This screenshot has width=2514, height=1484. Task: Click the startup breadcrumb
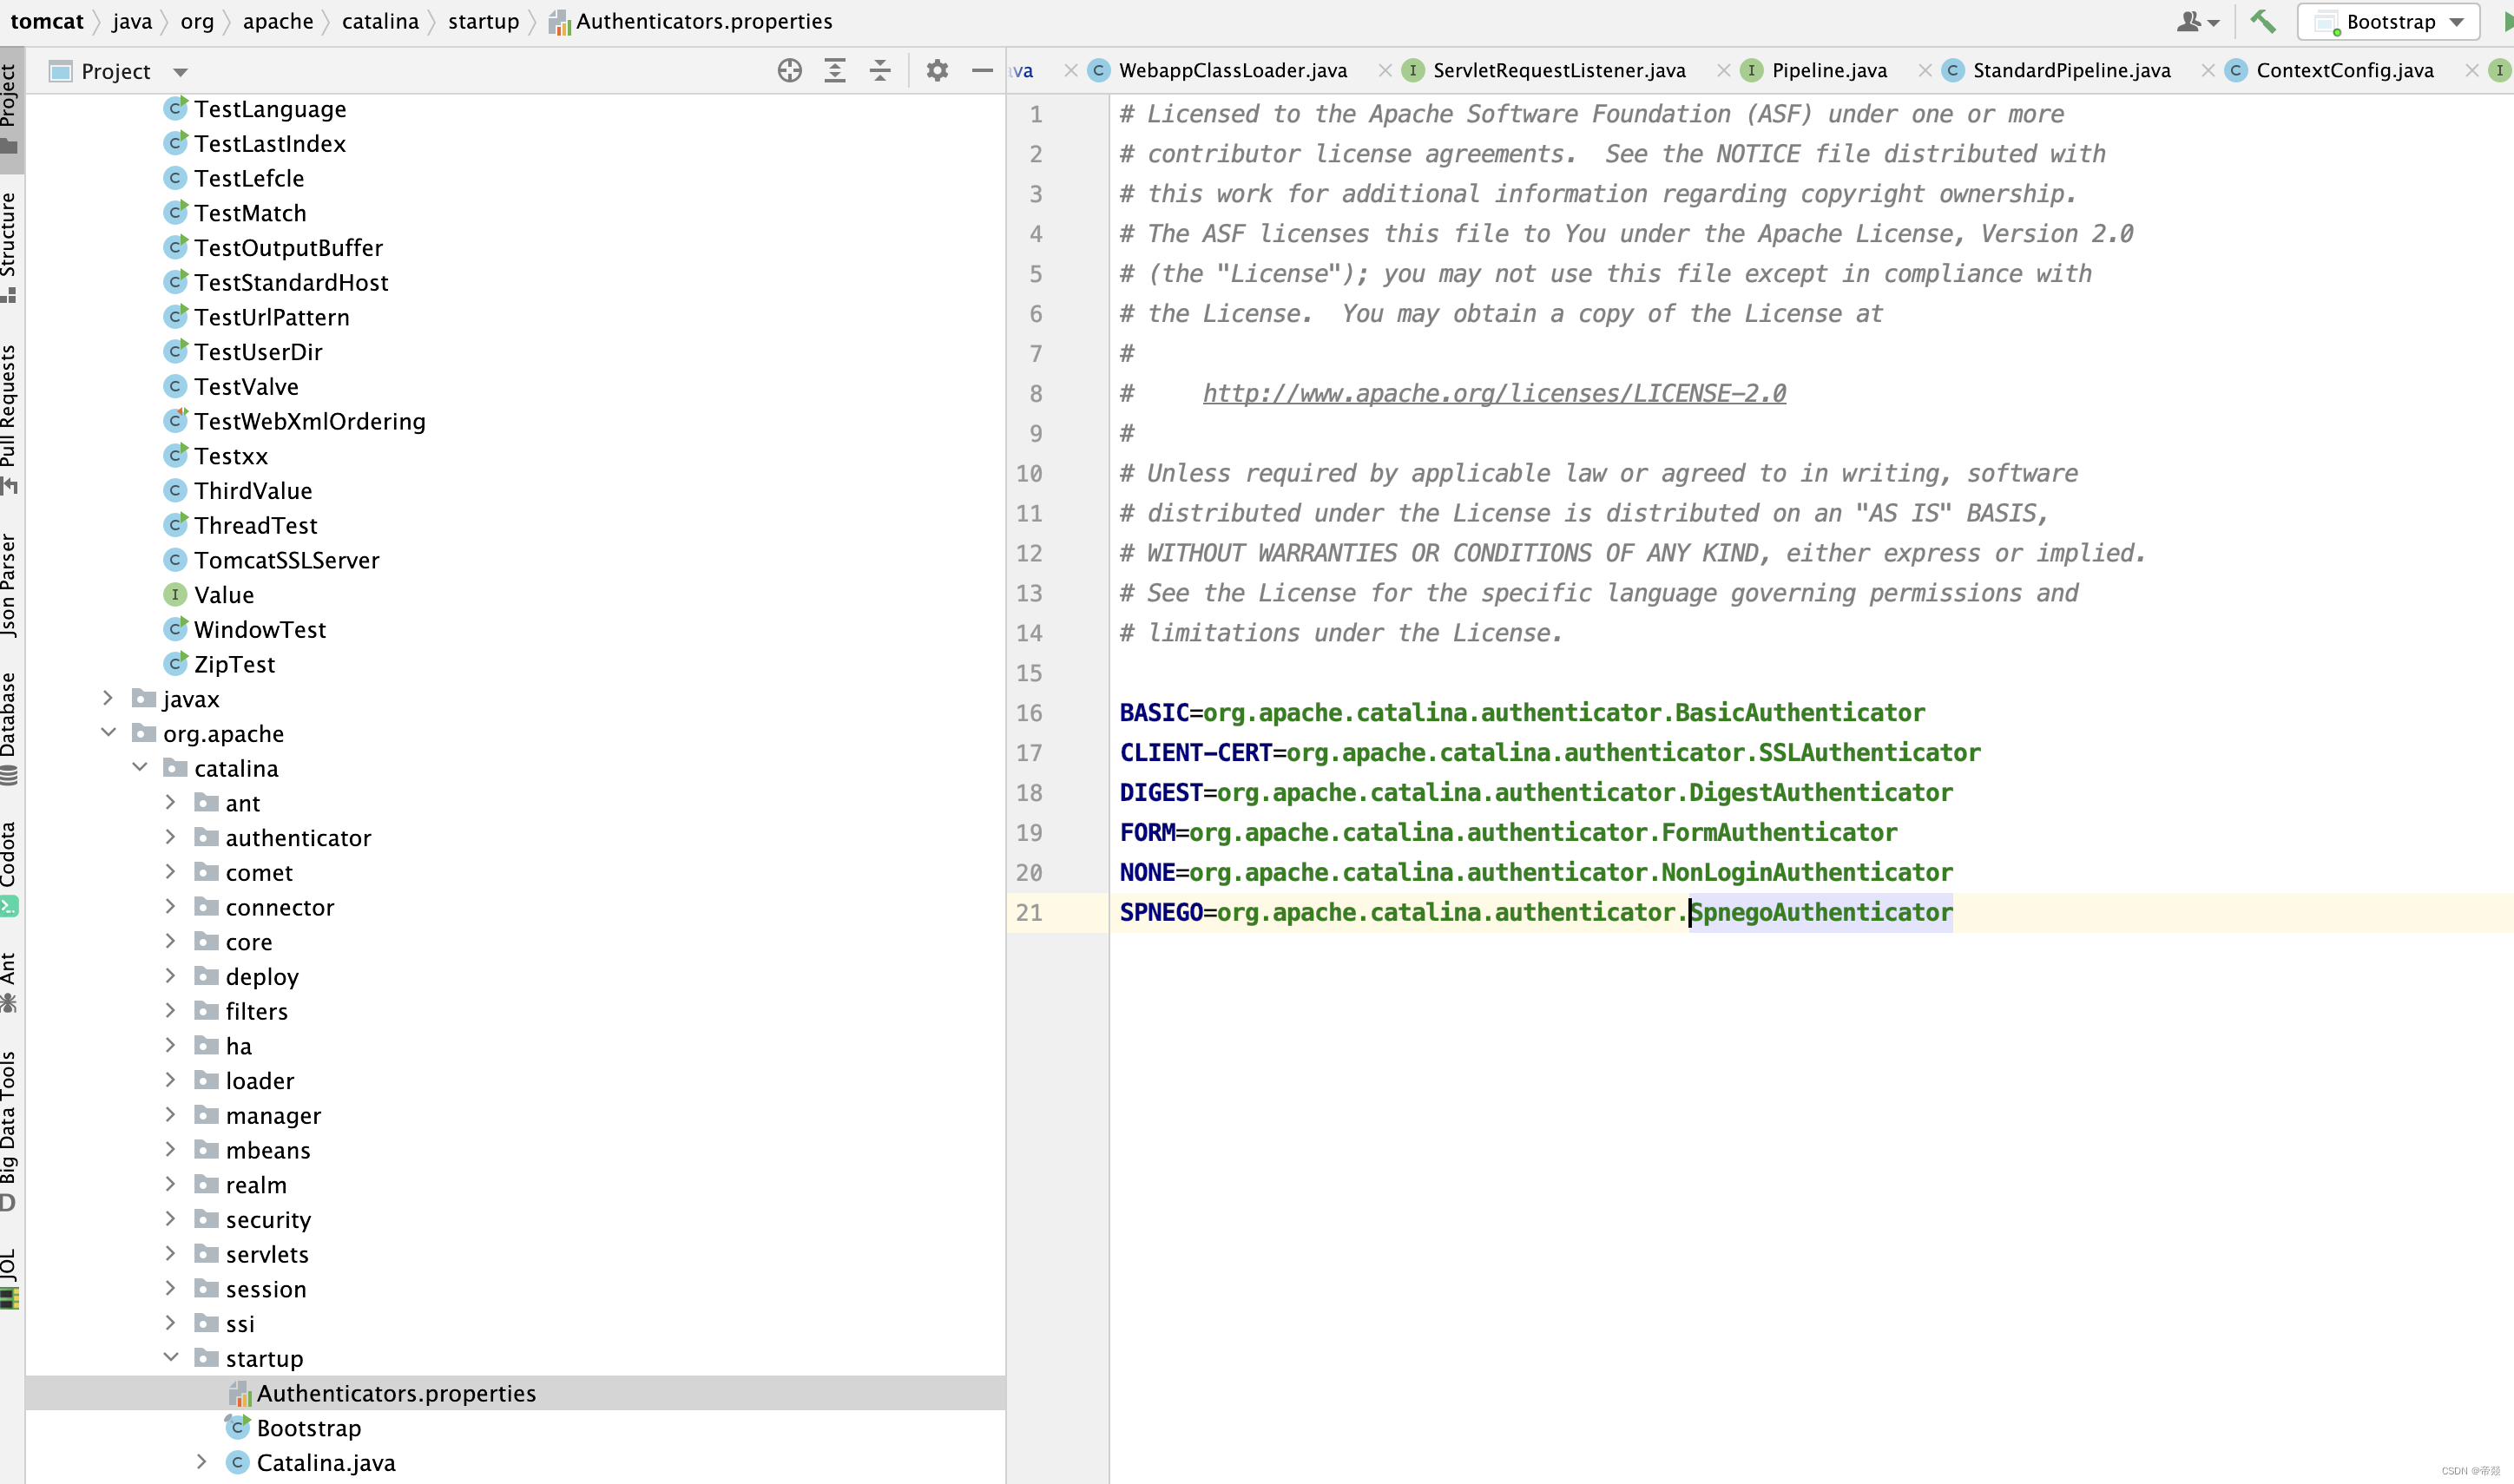[x=483, y=21]
